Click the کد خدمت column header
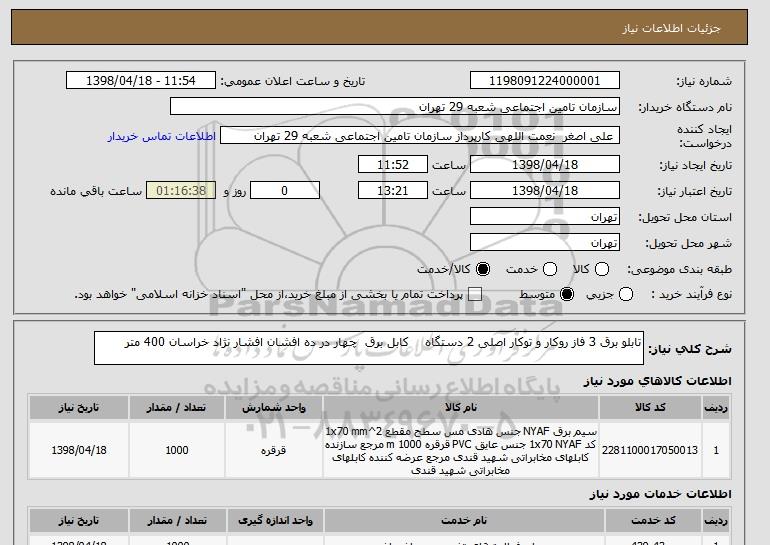 [x=653, y=520]
